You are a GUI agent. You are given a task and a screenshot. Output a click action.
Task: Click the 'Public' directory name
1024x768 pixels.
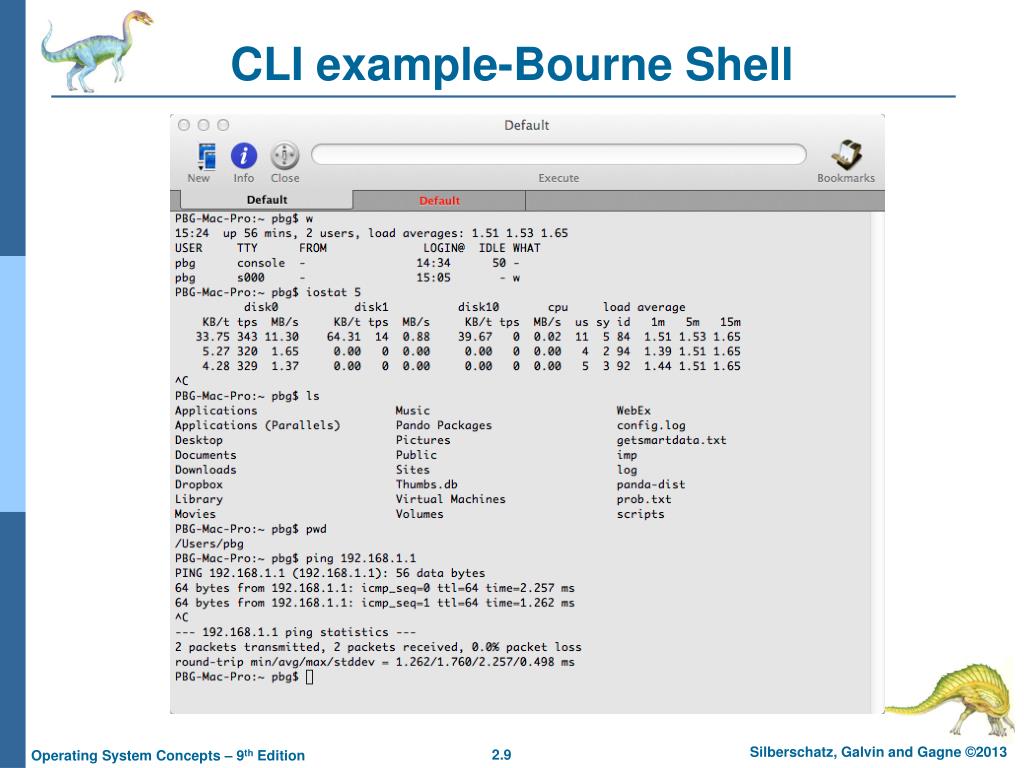pyautogui.click(x=416, y=455)
